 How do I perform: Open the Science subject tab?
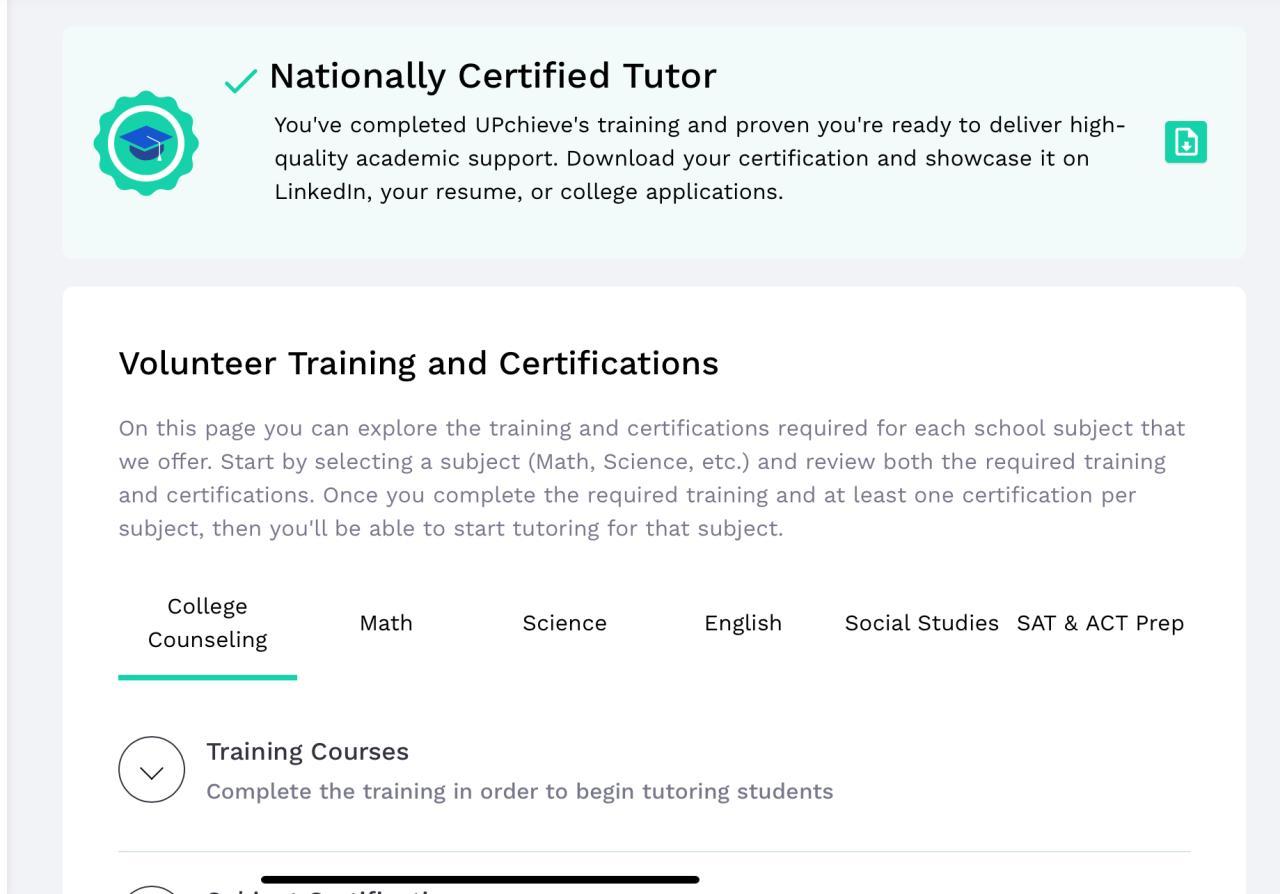pyautogui.click(x=564, y=623)
